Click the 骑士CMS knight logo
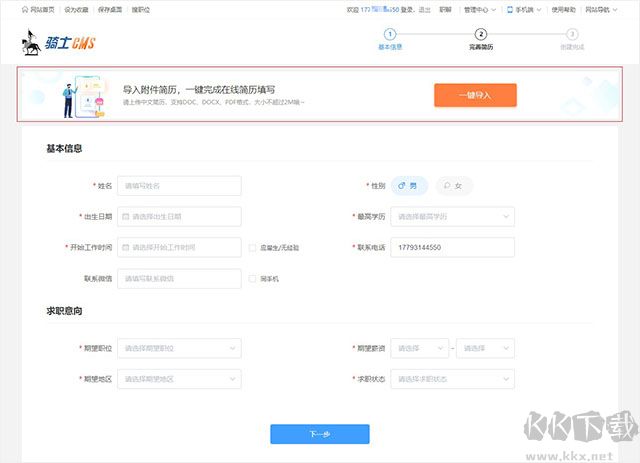The width and height of the screenshot is (640, 463). click(x=58, y=42)
